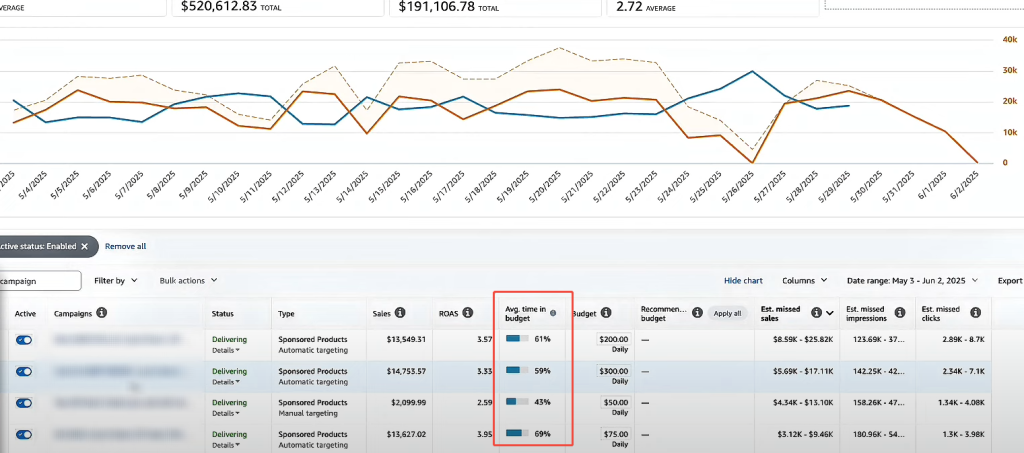Click the Budget column info icon

(607, 313)
